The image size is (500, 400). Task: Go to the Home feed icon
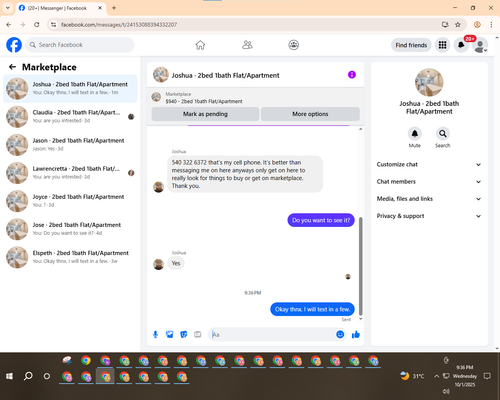[x=200, y=45]
